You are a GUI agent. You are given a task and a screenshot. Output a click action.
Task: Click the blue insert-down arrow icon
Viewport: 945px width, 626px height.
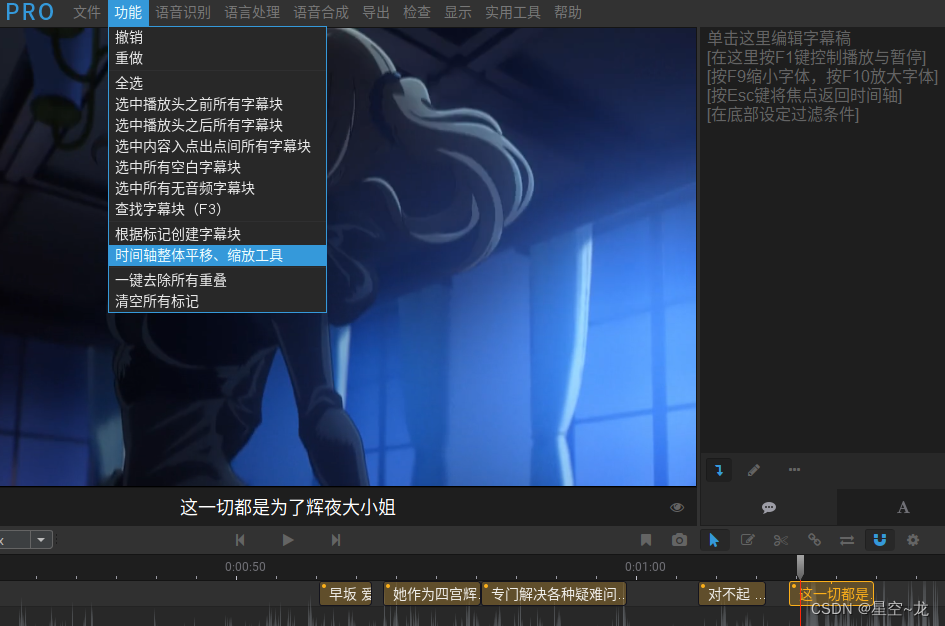(x=719, y=470)
